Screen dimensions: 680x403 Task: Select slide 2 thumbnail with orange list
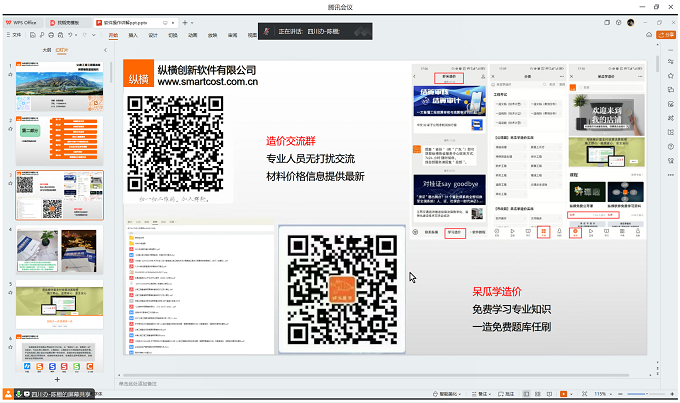[x=60, y=141]
